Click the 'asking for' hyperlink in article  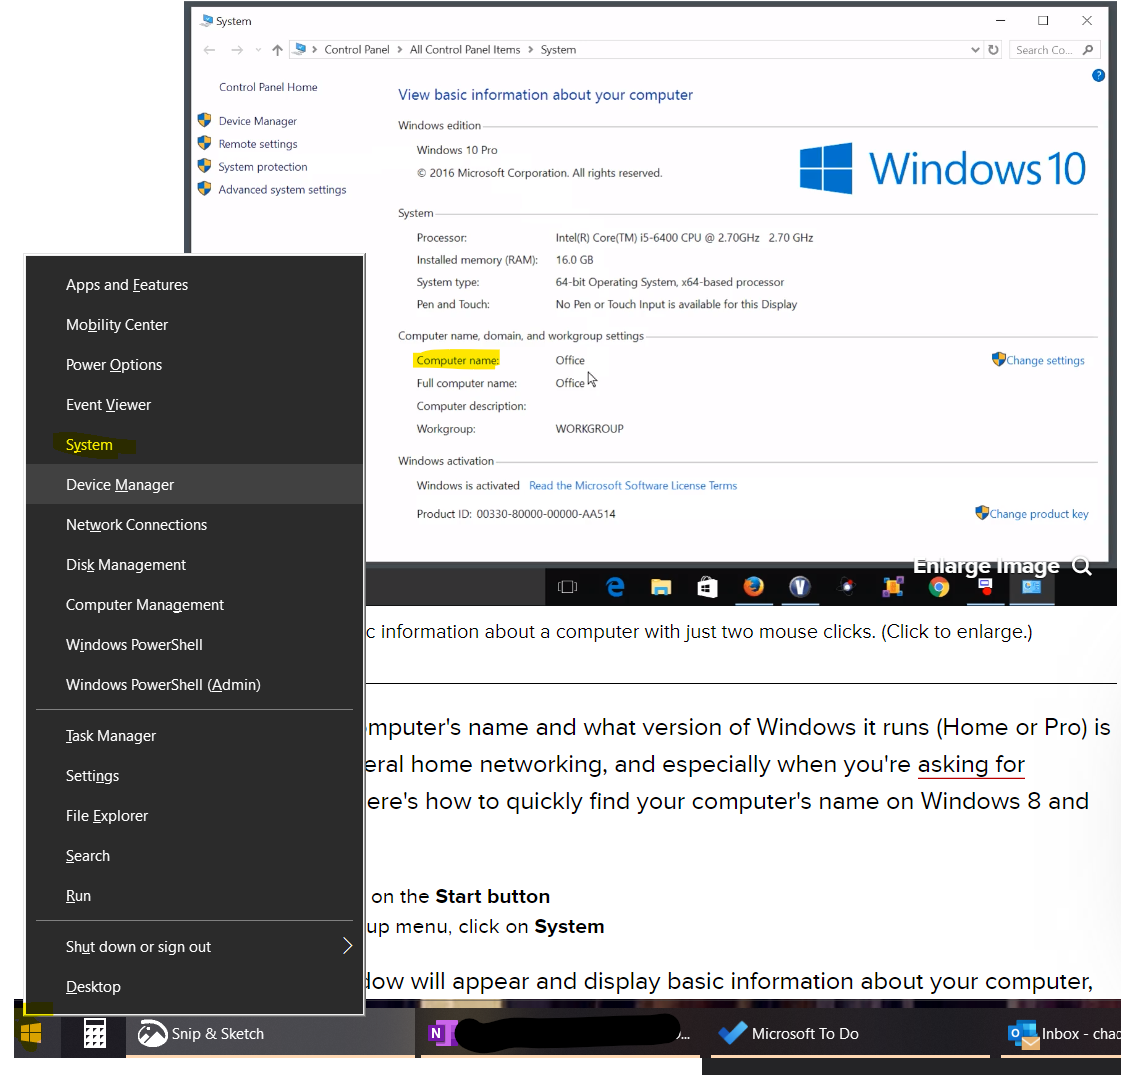(971, 764)
